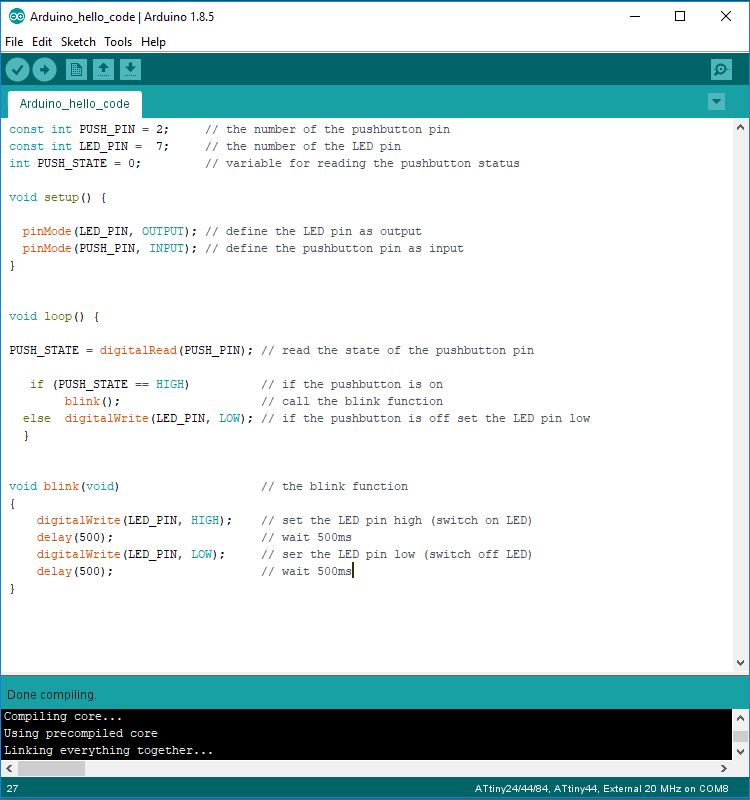Image resolution: width=750 pixels, height=800 pixels.
Task: Click the line 'digitalWrite(LED_PIN, LOW);' in blink function
Action: coord(131,554)
